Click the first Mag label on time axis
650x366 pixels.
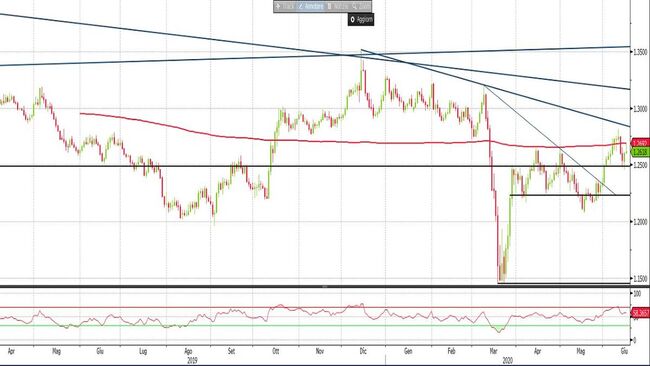coord(56,351)
